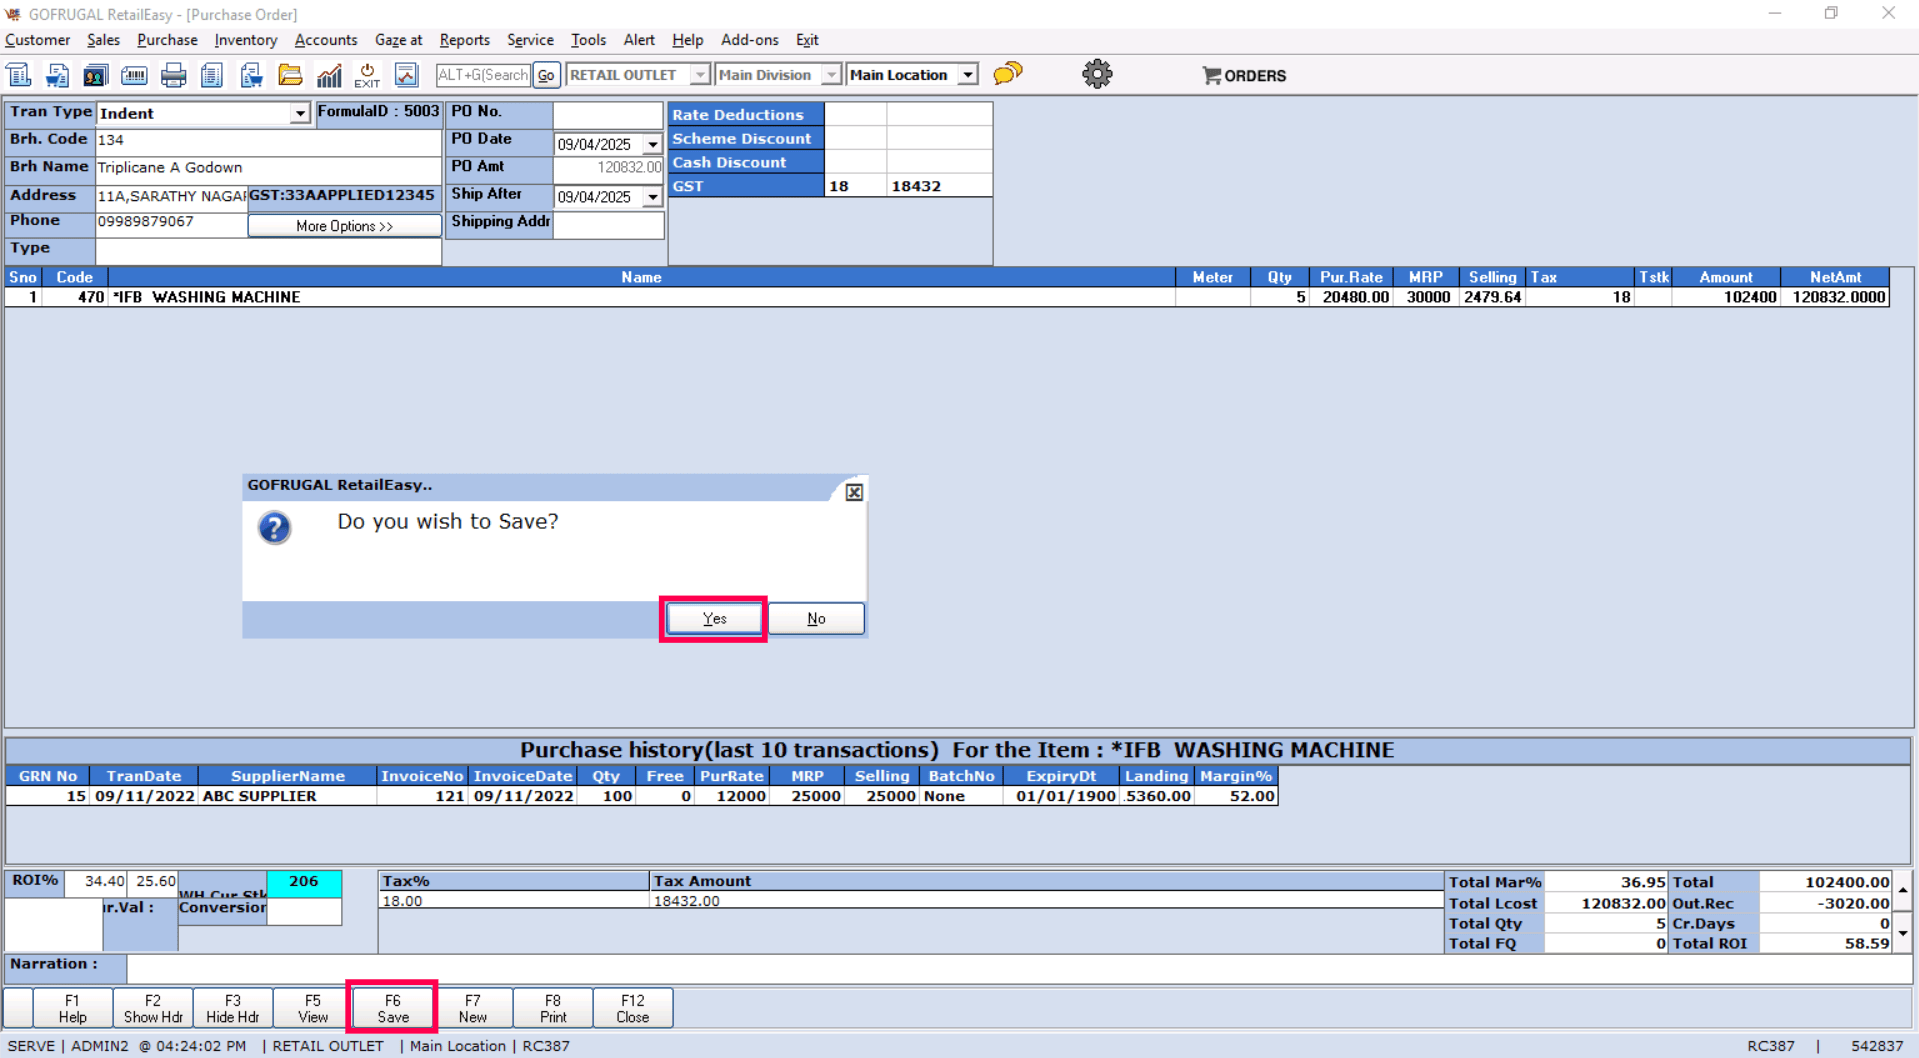Click the printer toolbar icon
1919x1058 pixels.
pyautogui.click(x=174, y=75)
